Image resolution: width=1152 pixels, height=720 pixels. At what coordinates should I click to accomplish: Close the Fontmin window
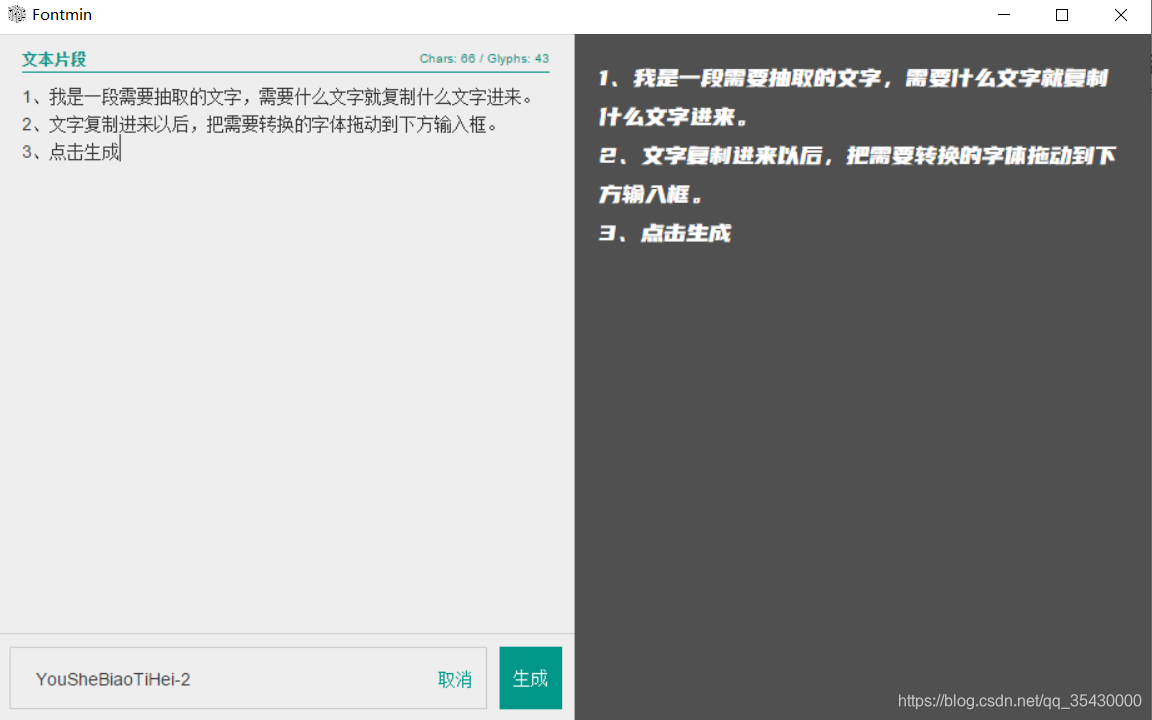1120,15
